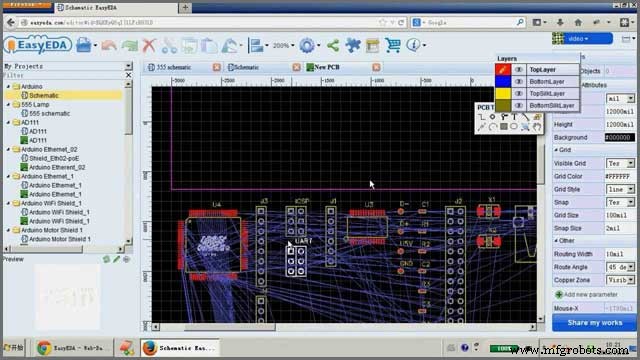Click Add new parameter link
Viewport: 640px width, 360px height.
coord(586,295)
